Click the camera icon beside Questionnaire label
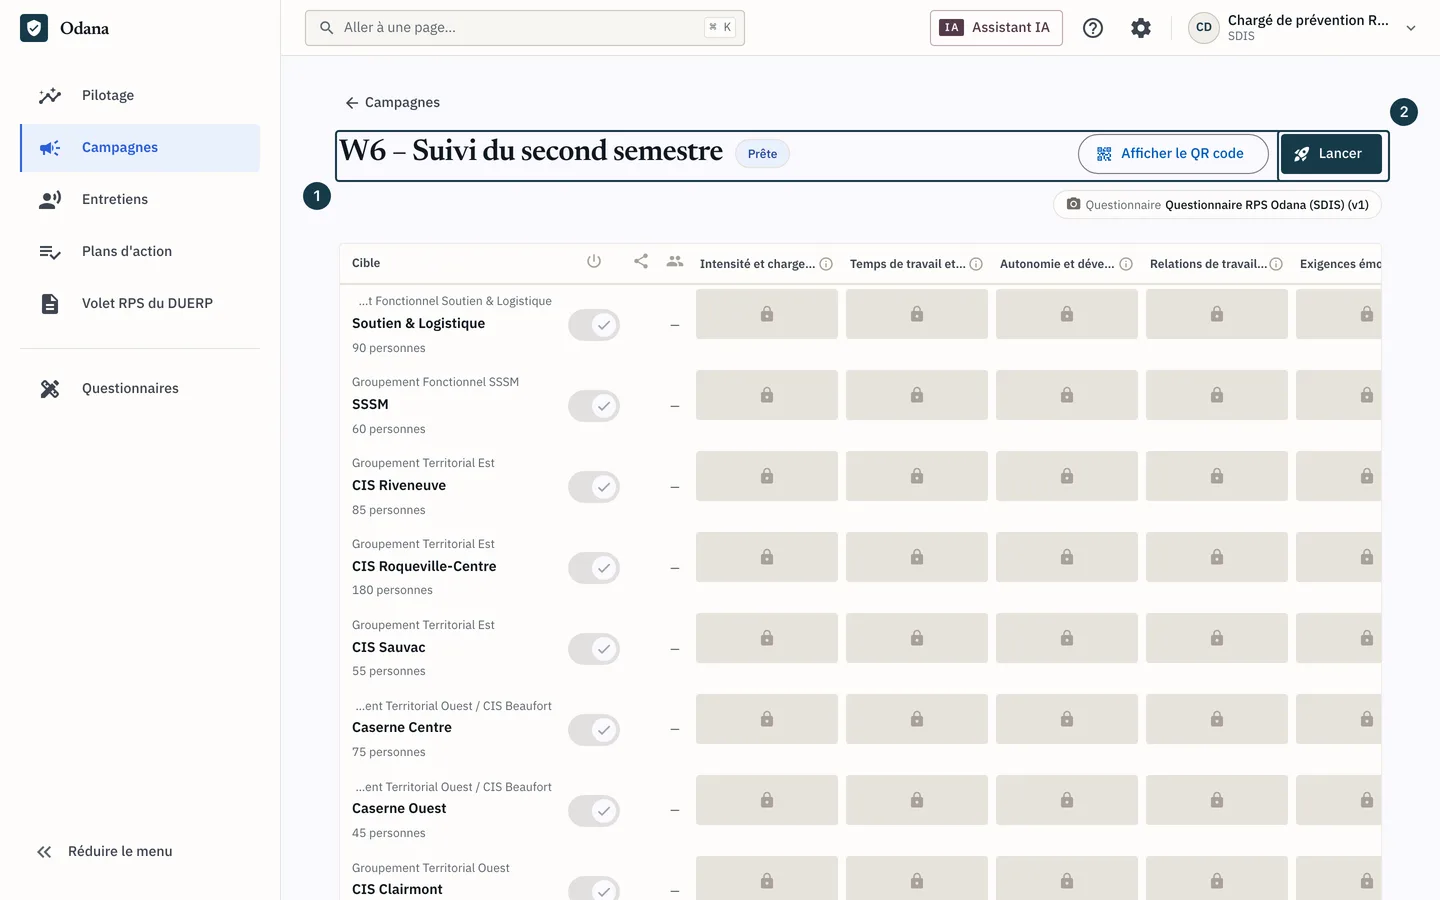This screenshot has height=900, width=1440. [x=1073, y=204]
